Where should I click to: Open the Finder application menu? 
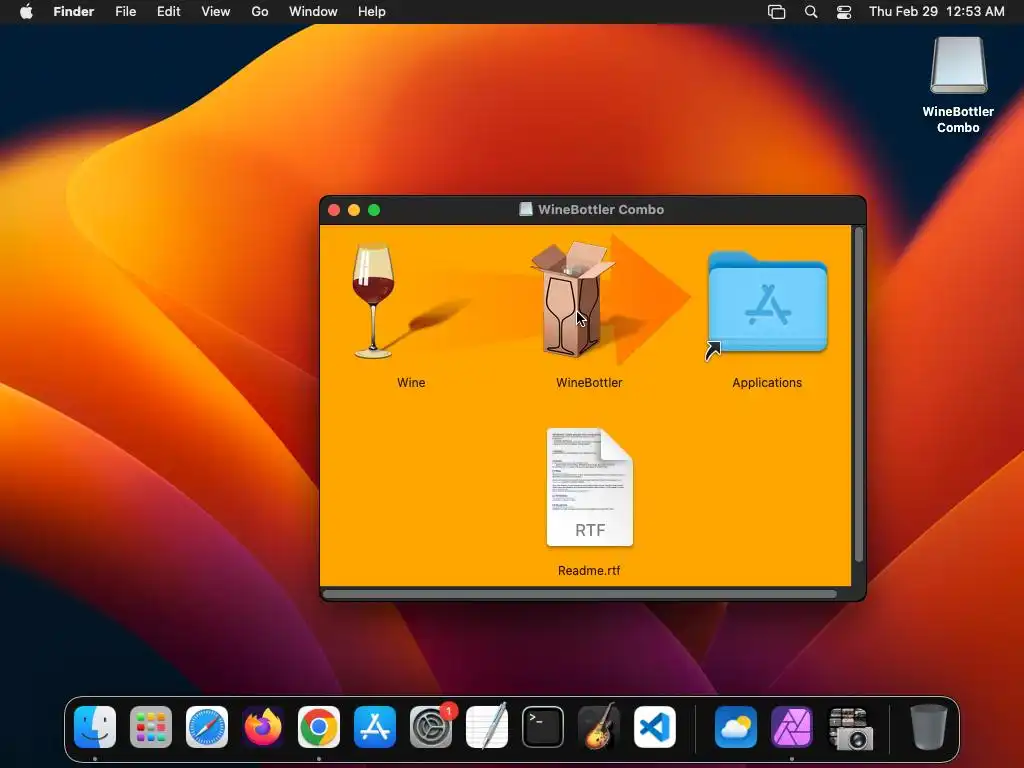(74, 11)
